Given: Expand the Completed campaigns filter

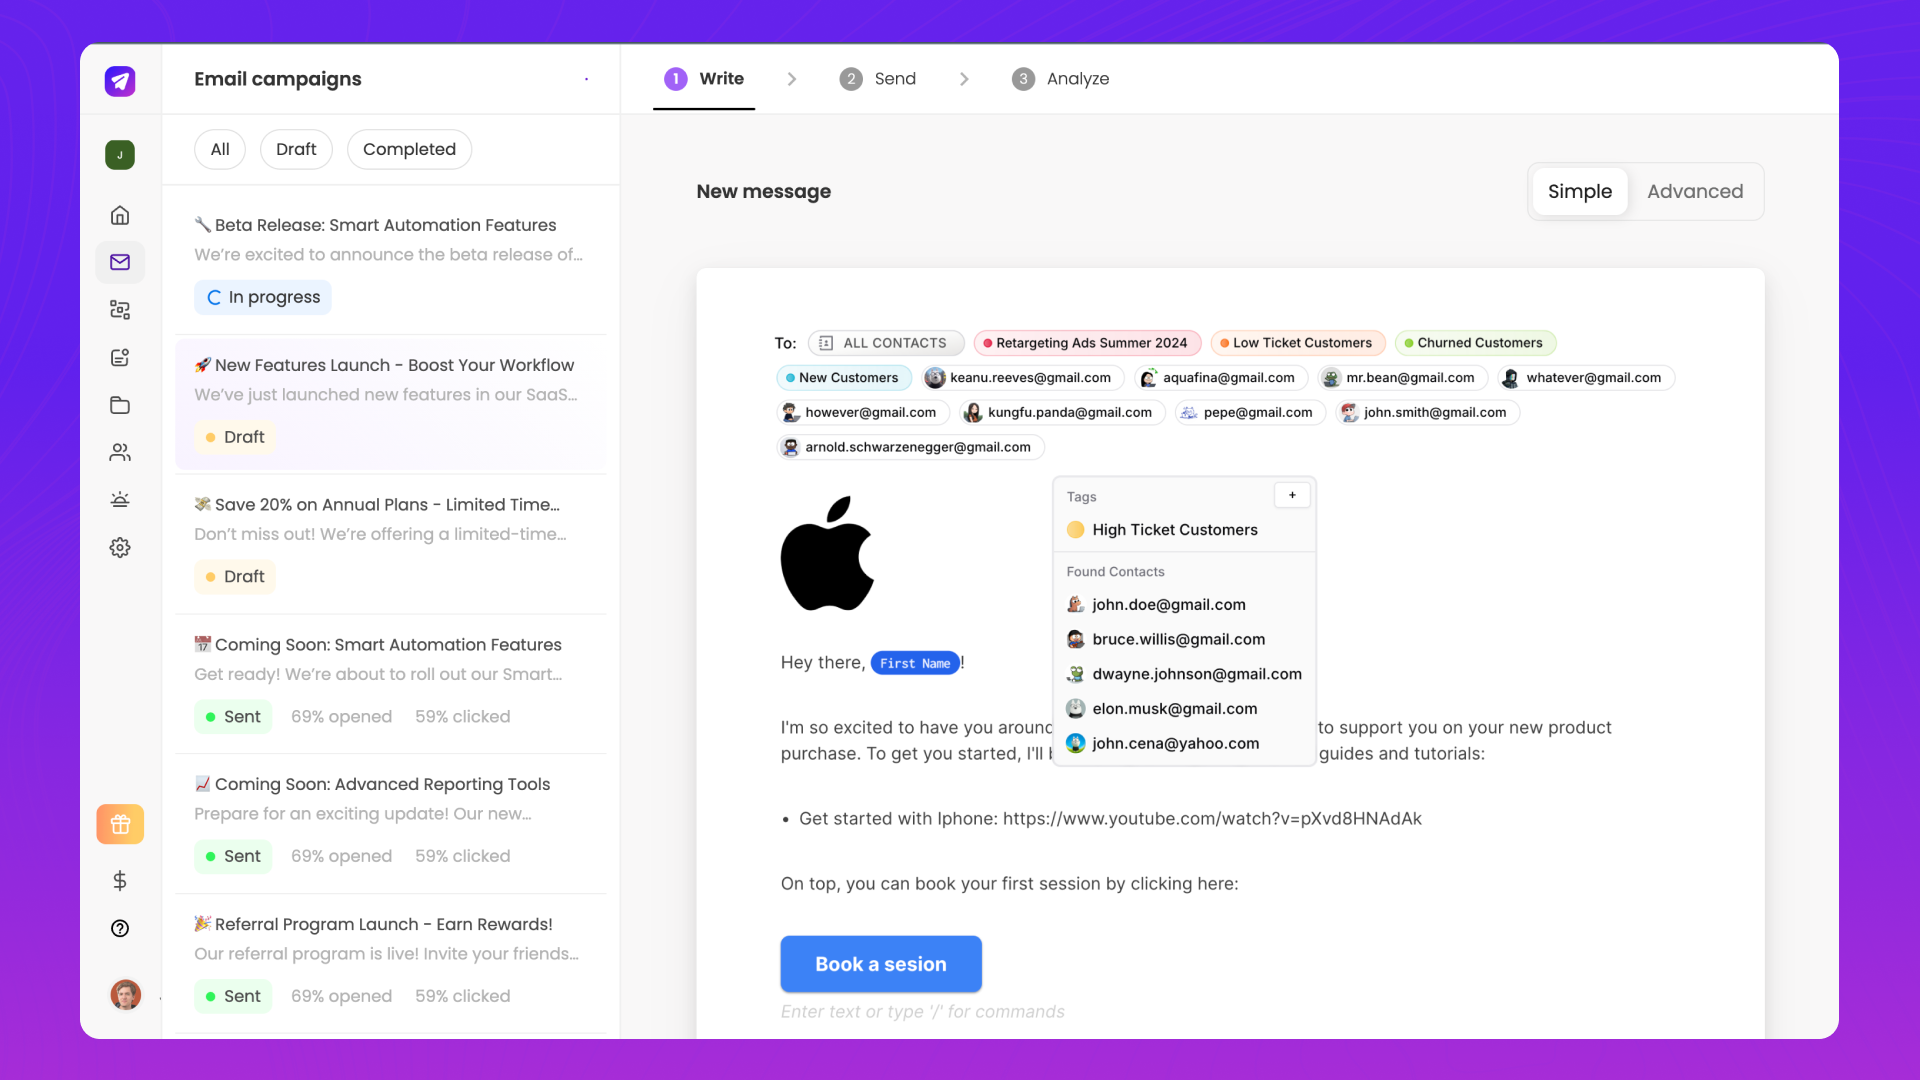Looking at the screenshot, I should (x=409, y=149).
